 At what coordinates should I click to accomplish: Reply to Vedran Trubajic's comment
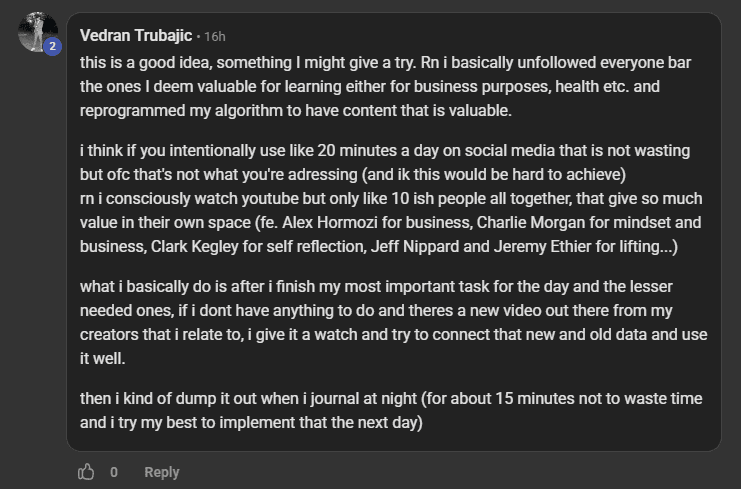point(161,472)
